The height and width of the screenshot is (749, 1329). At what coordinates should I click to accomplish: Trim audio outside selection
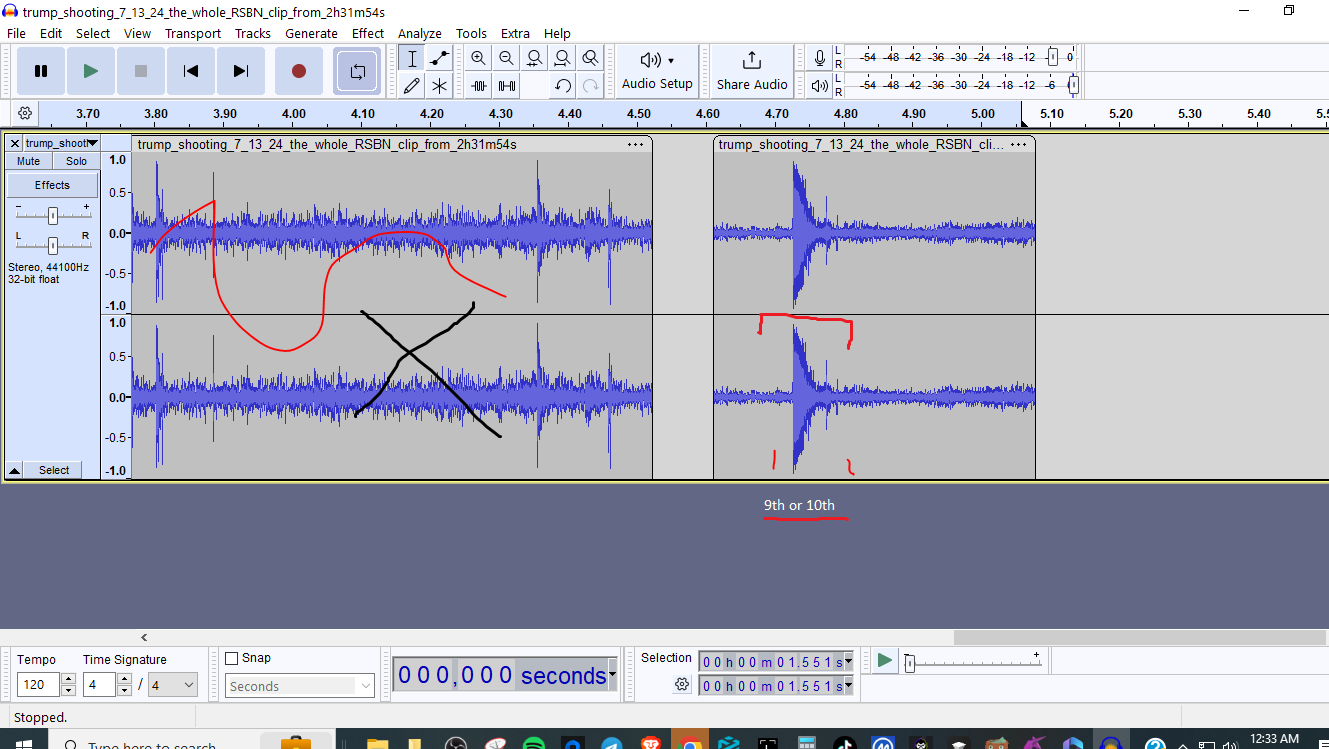click(x=479, y=85)
